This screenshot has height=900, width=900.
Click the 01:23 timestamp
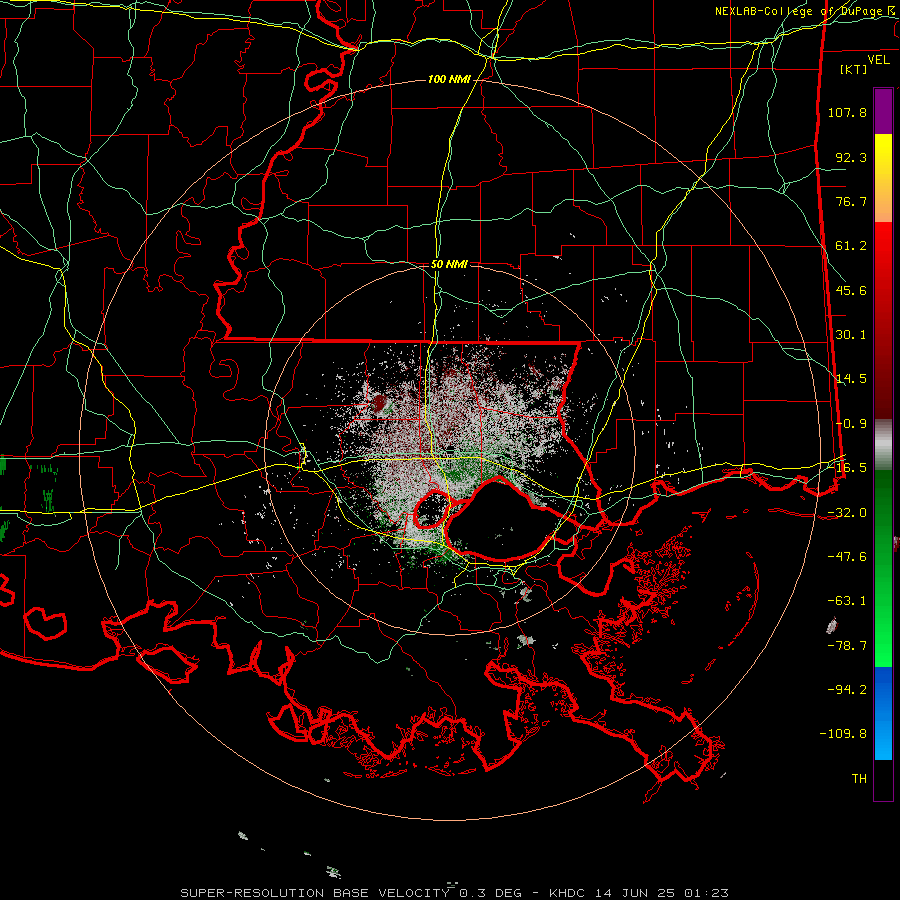[706, 893]
